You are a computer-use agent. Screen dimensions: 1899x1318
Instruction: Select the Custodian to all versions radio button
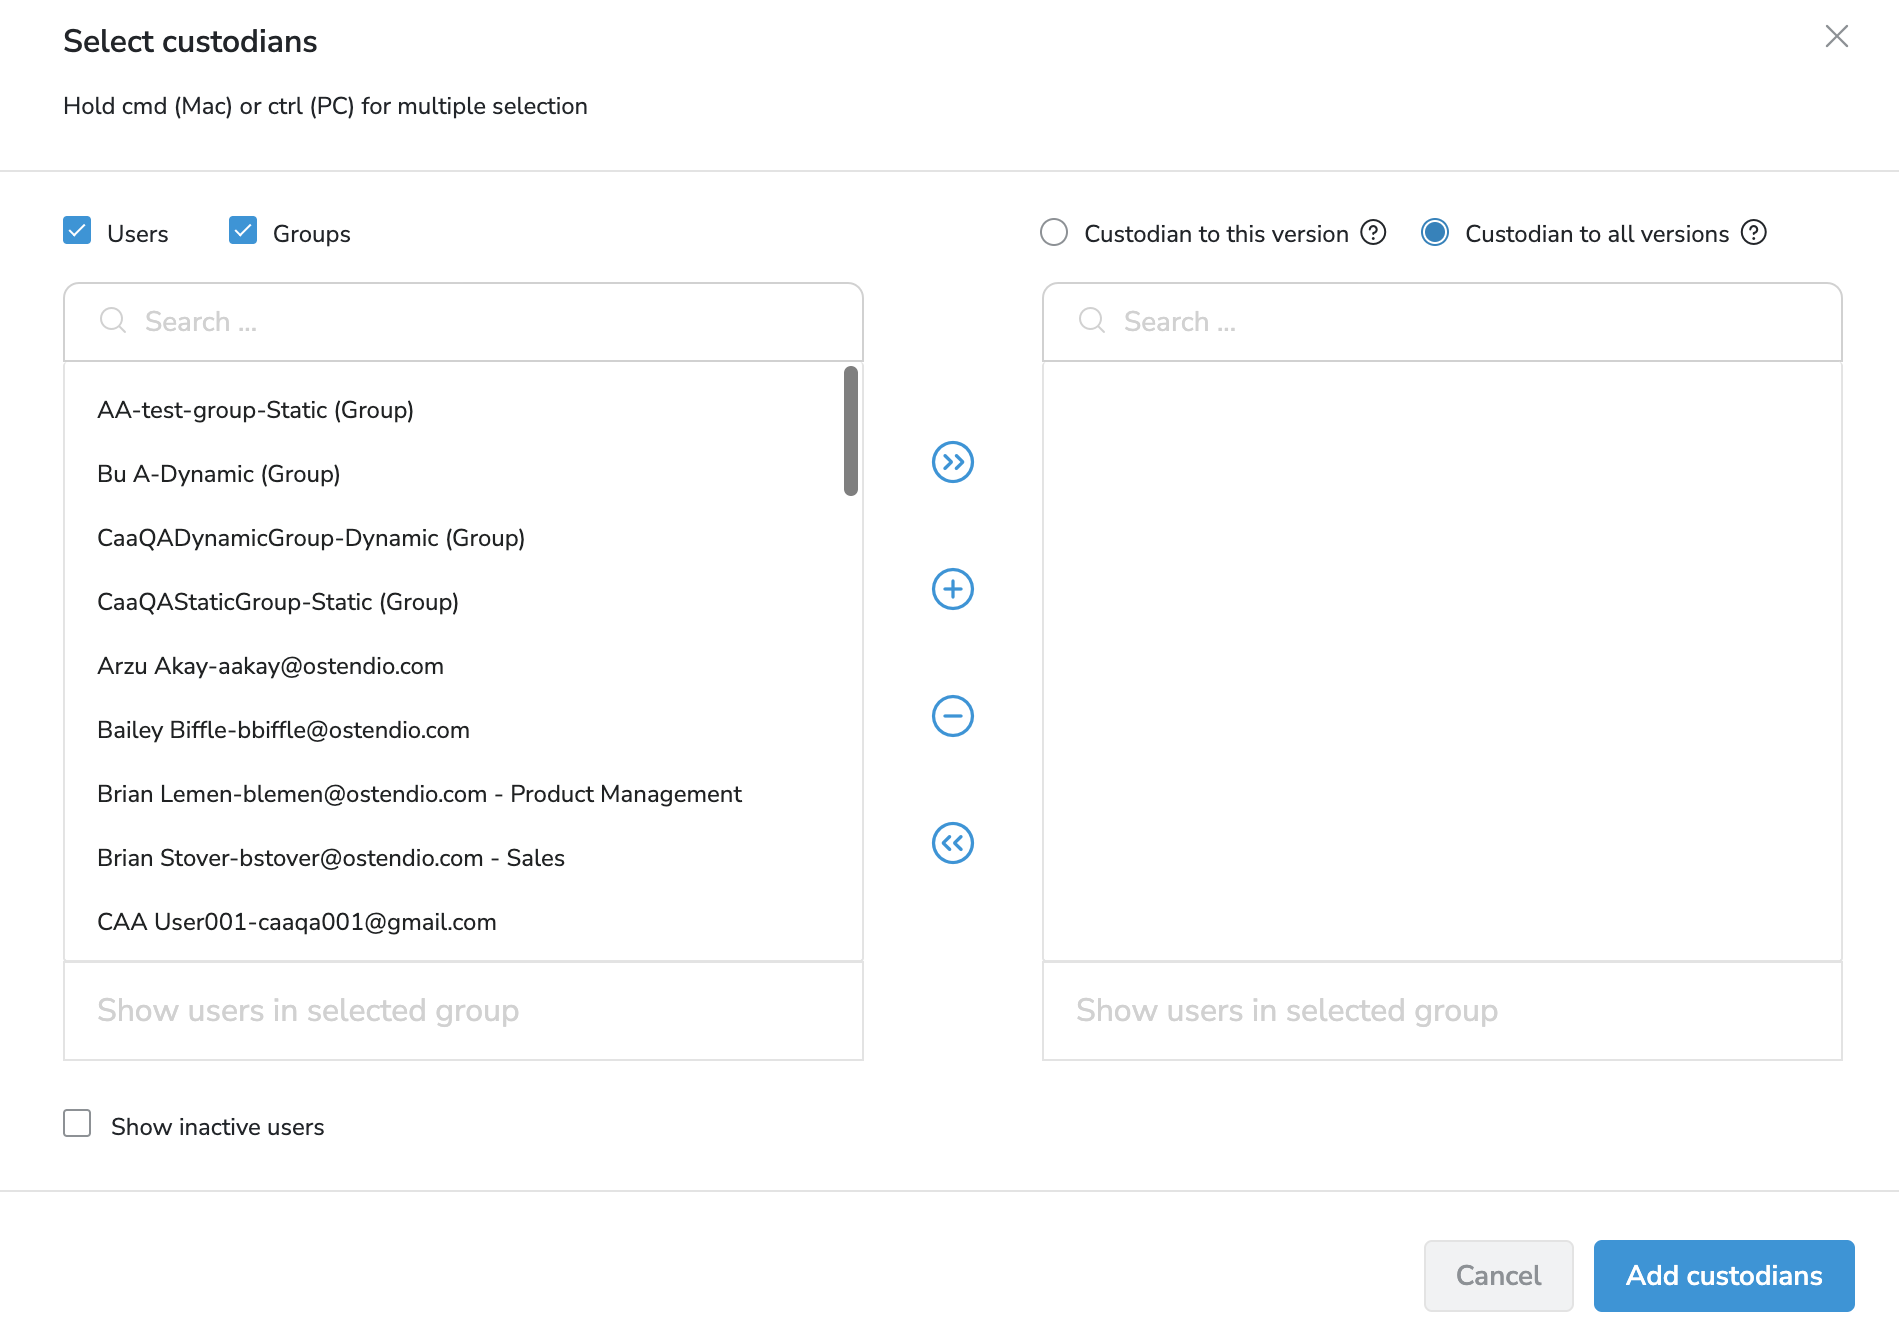(x=1435, y=232)
